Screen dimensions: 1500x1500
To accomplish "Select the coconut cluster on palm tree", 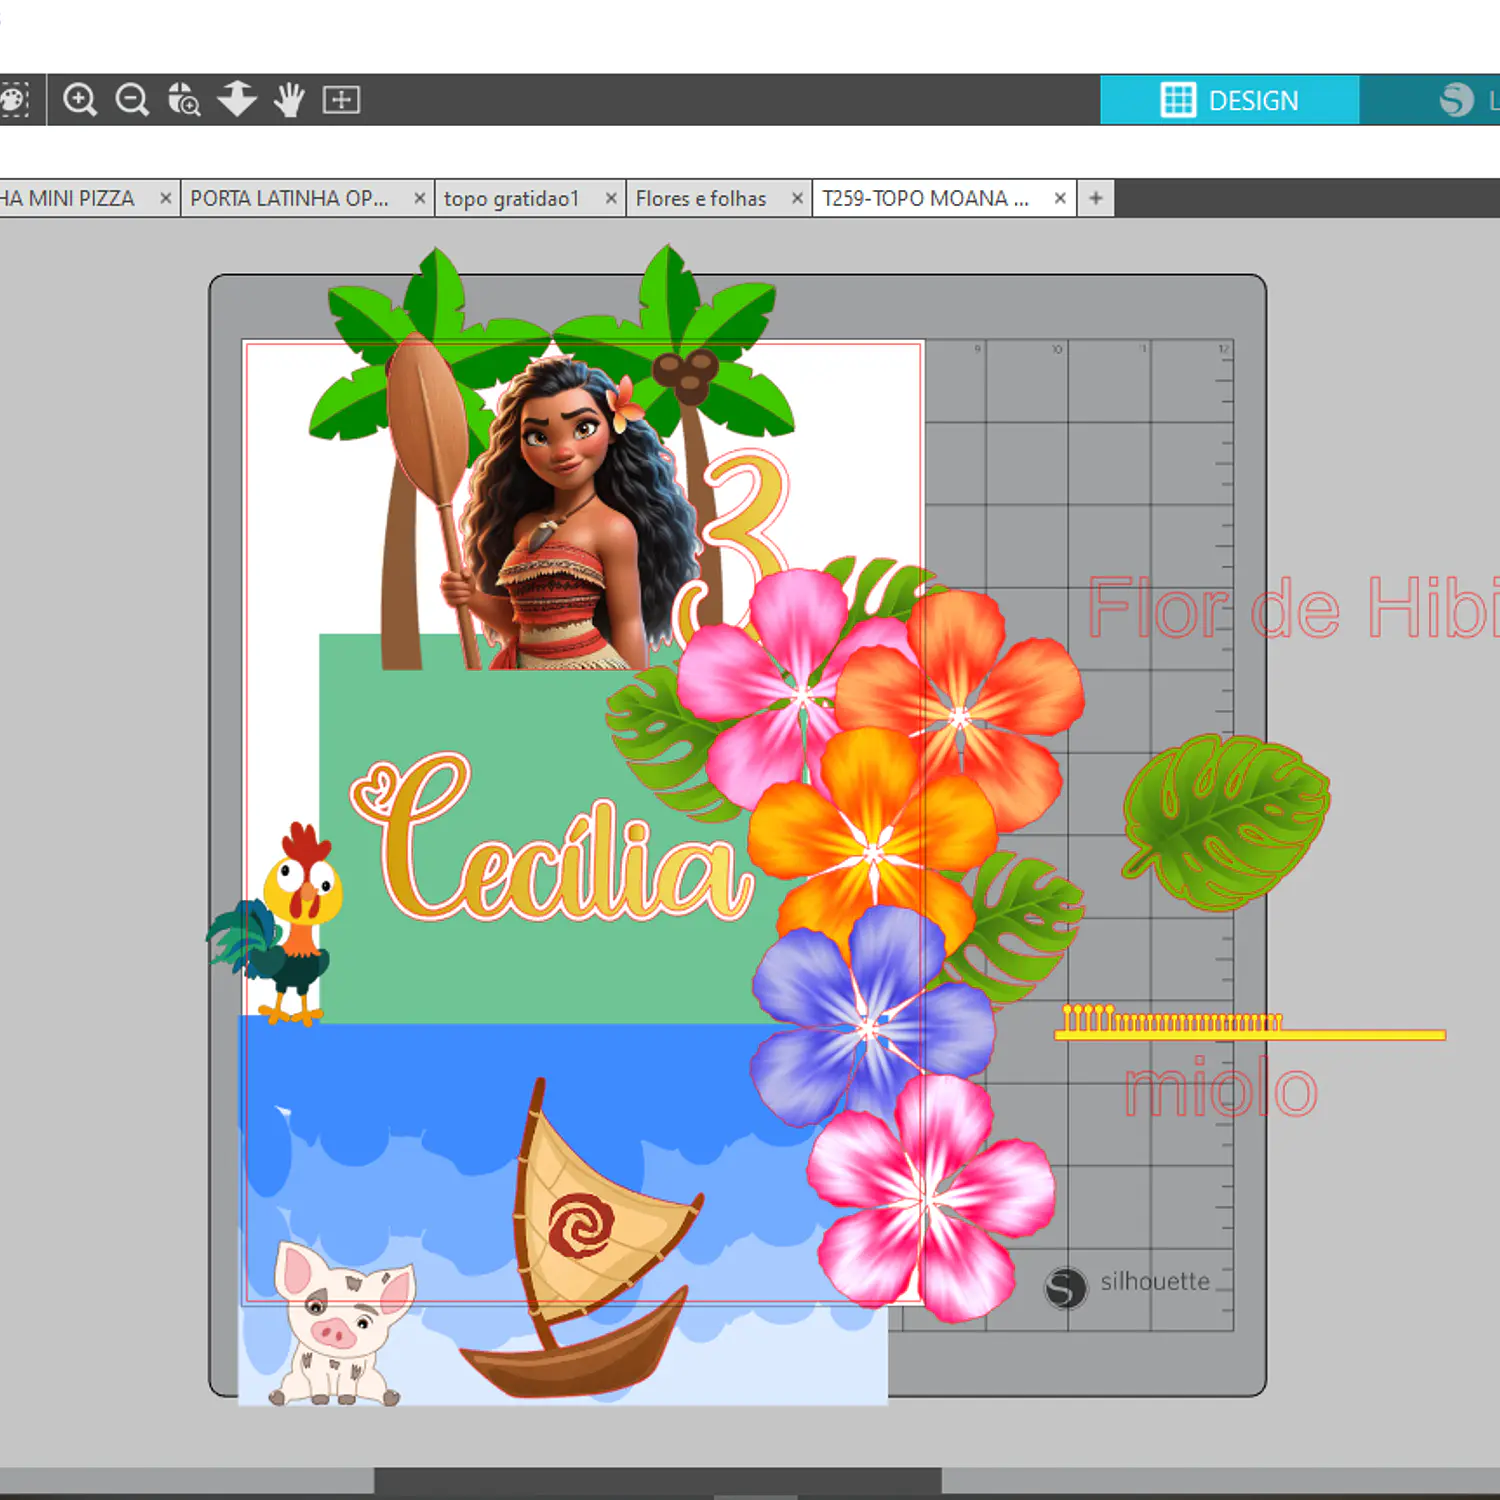I will (685, 375).
